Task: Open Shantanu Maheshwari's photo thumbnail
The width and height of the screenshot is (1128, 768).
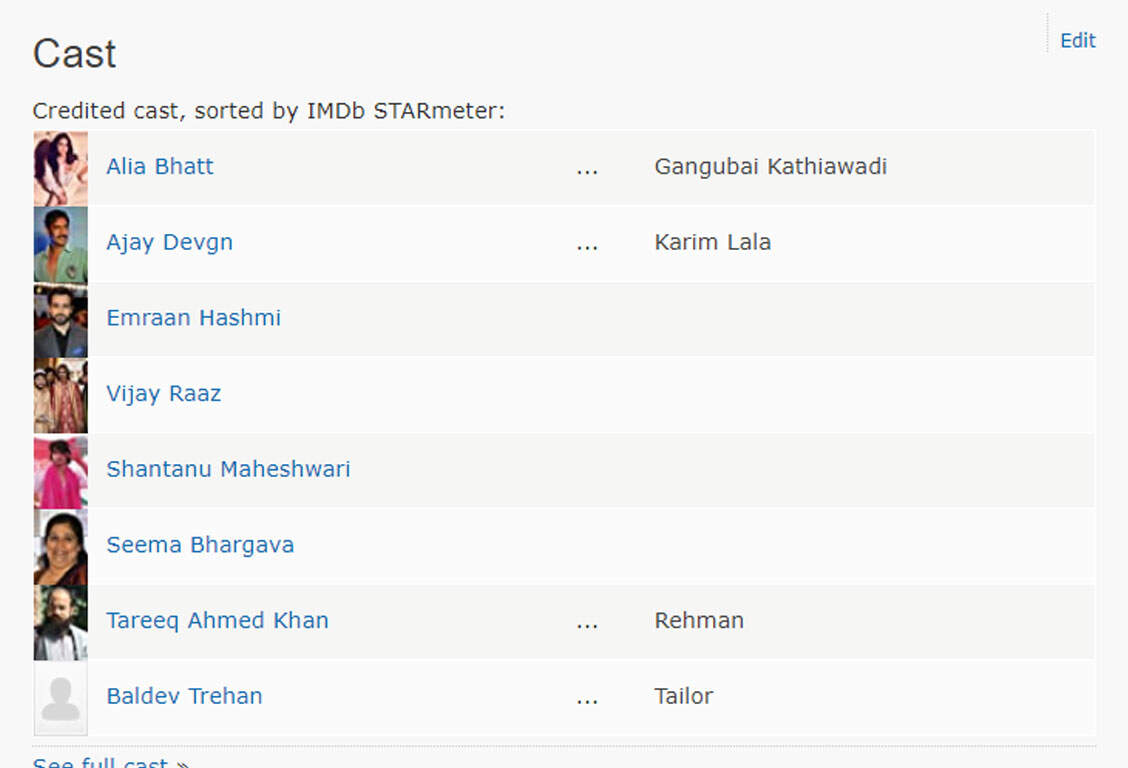Action: coord(60,471)
